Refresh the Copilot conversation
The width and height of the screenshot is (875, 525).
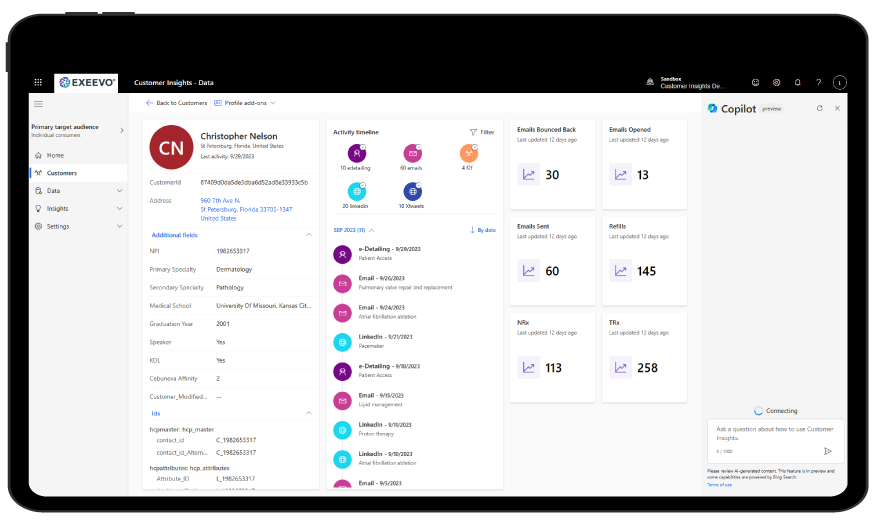pos(819,108)
